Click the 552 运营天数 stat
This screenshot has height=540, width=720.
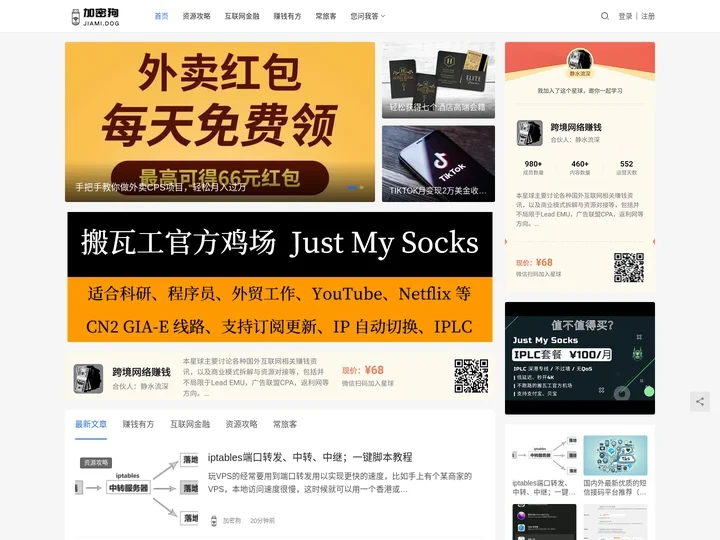[626, 168]
